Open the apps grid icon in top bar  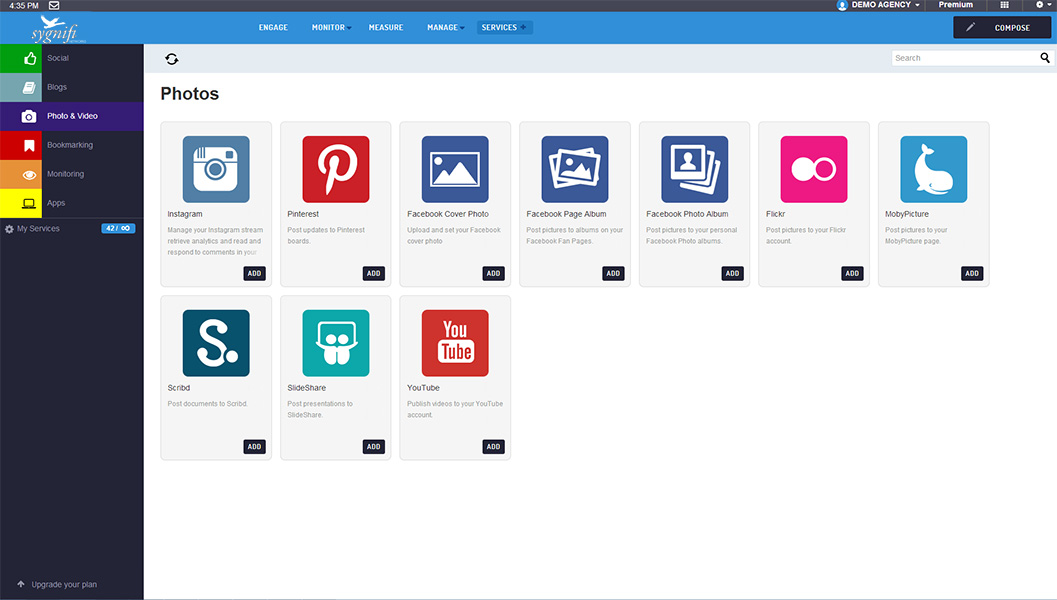pos(1004,5)
